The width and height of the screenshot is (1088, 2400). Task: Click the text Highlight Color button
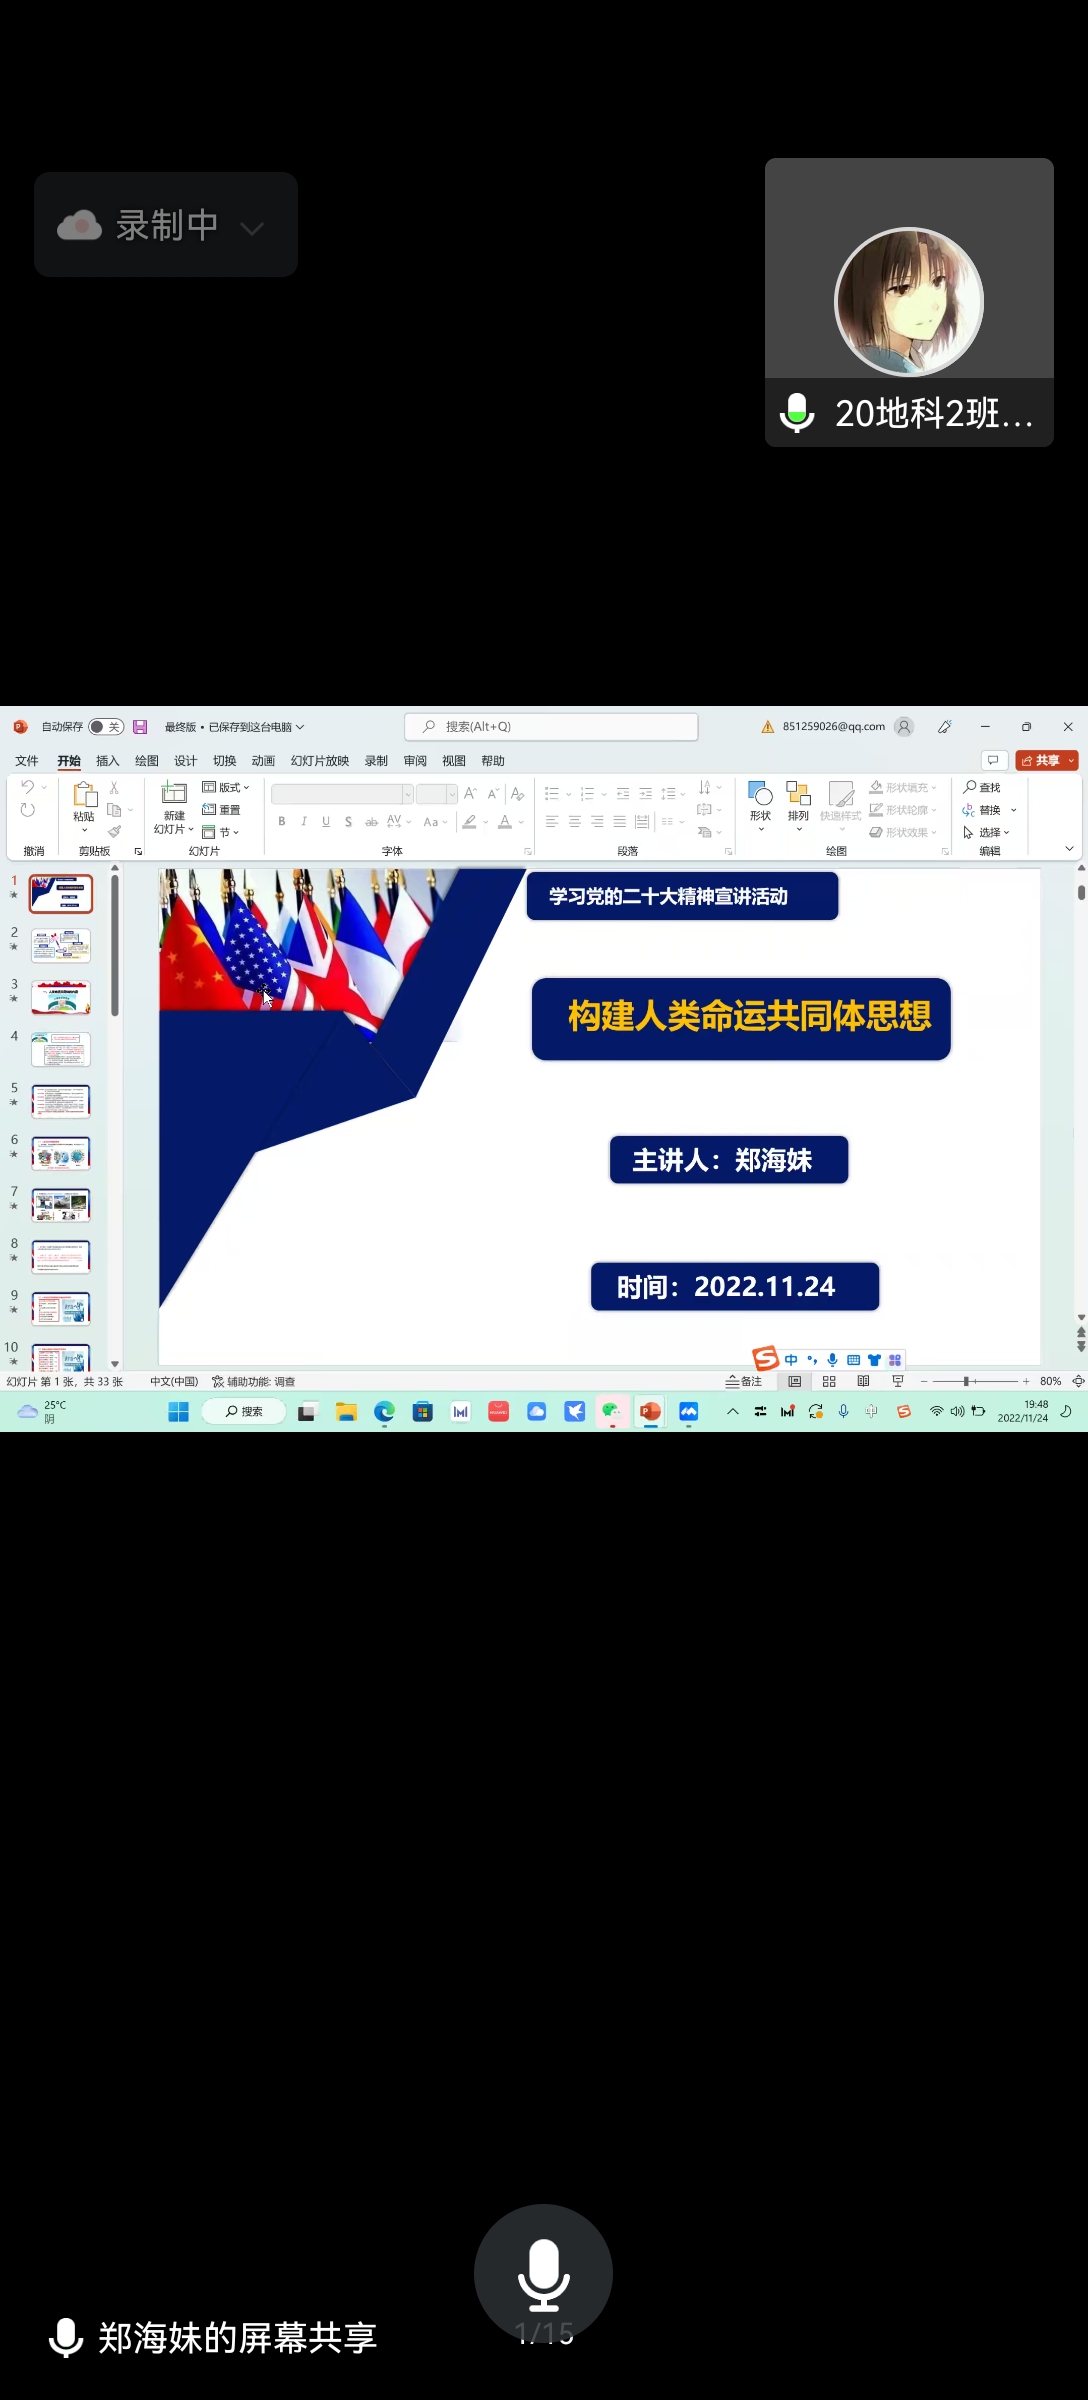point(469,822)
